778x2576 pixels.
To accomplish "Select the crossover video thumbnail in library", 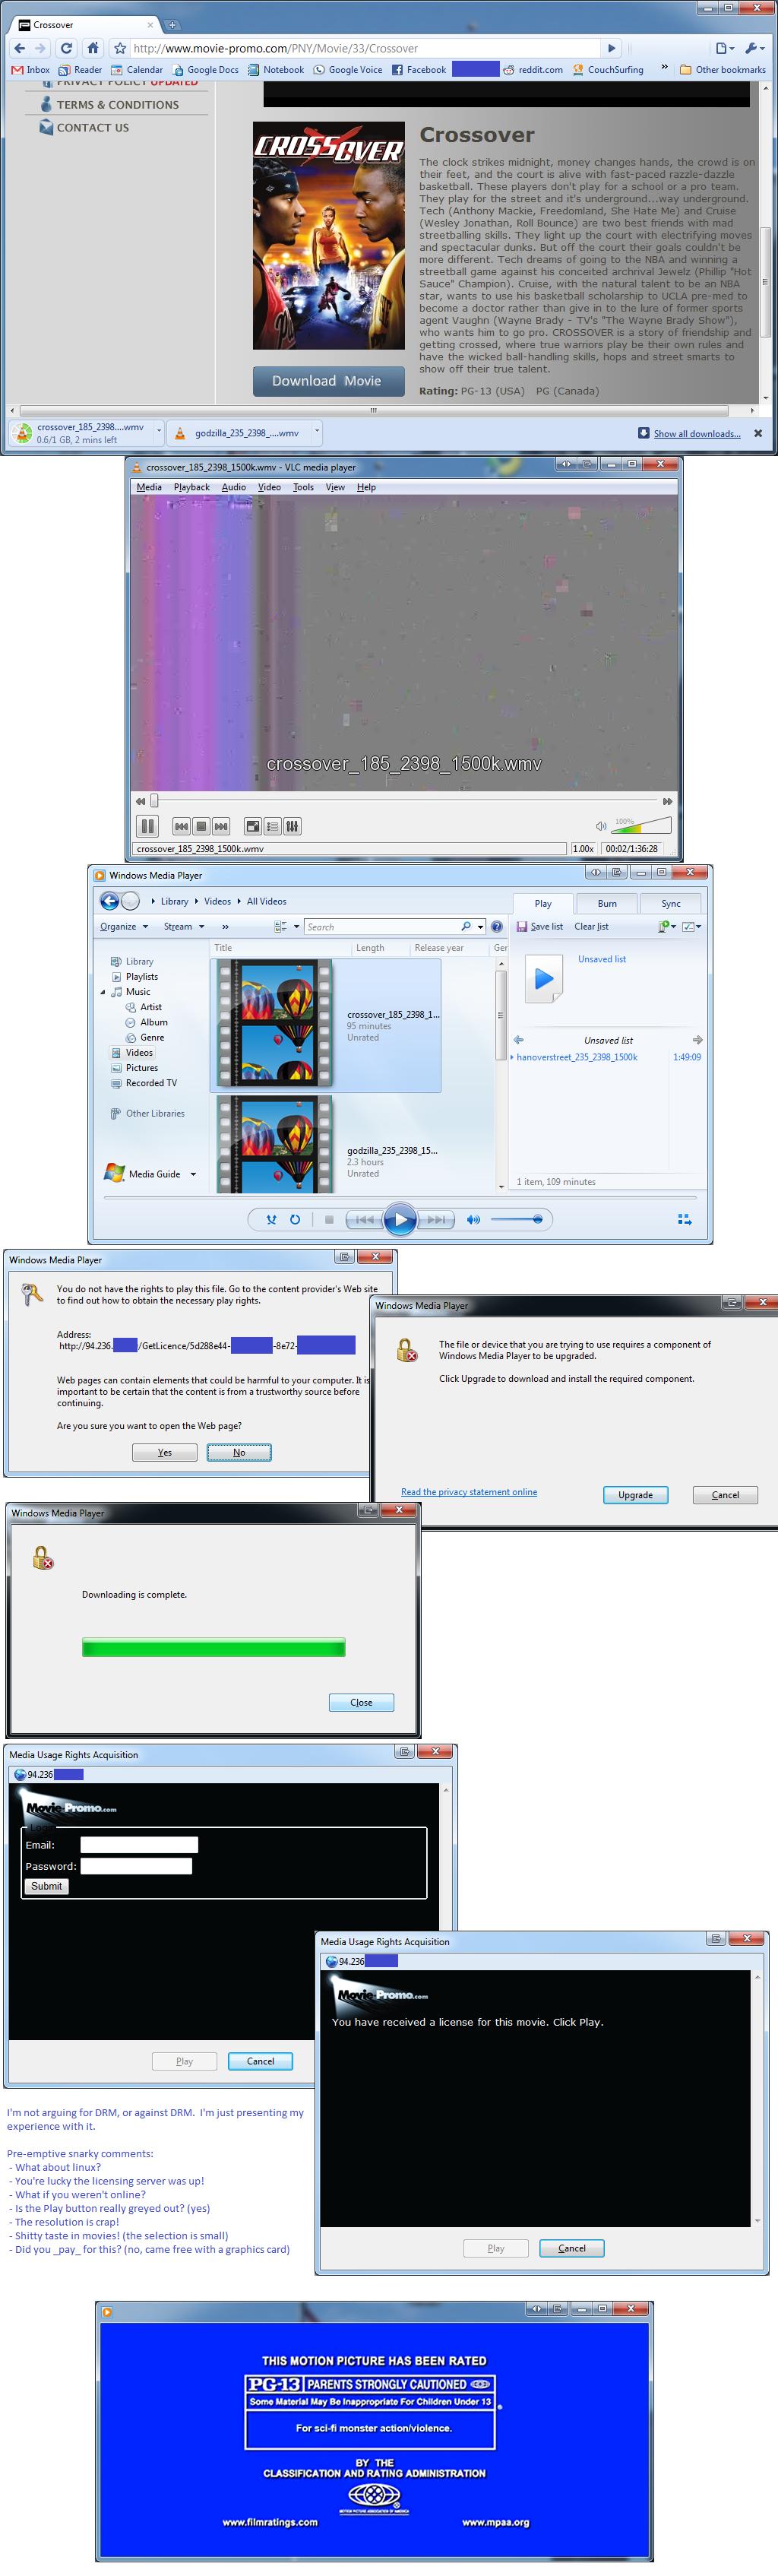I will 275,1024.
